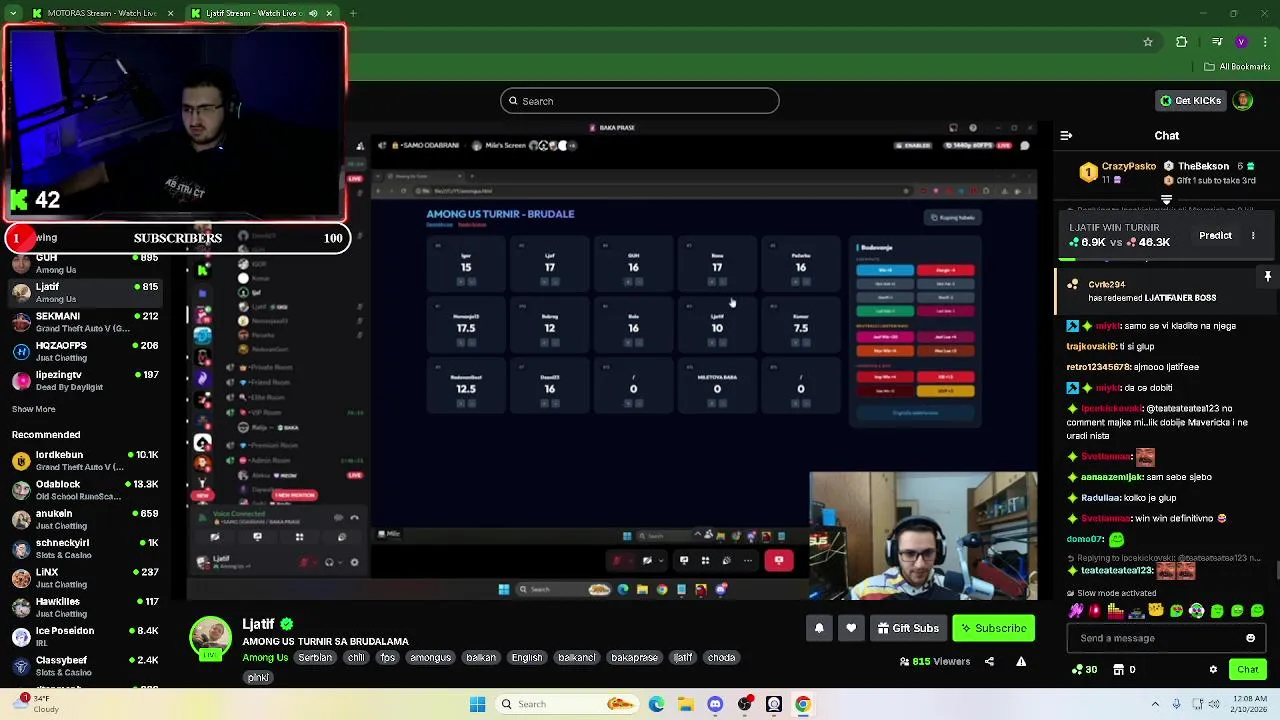Open the emoji picker in the chat box
The width and height of the screenshot is (1280, 720).
click(x=1250, y=638)
